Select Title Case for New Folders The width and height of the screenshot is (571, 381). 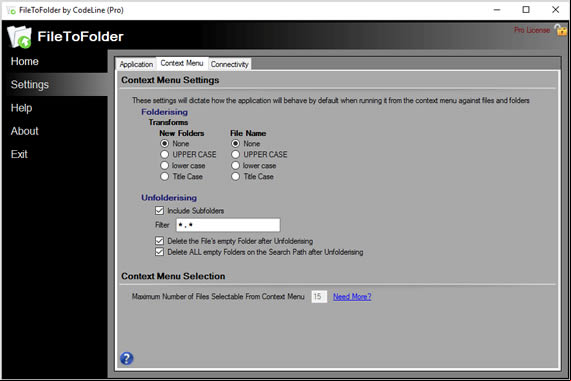(x=165, y=176)
